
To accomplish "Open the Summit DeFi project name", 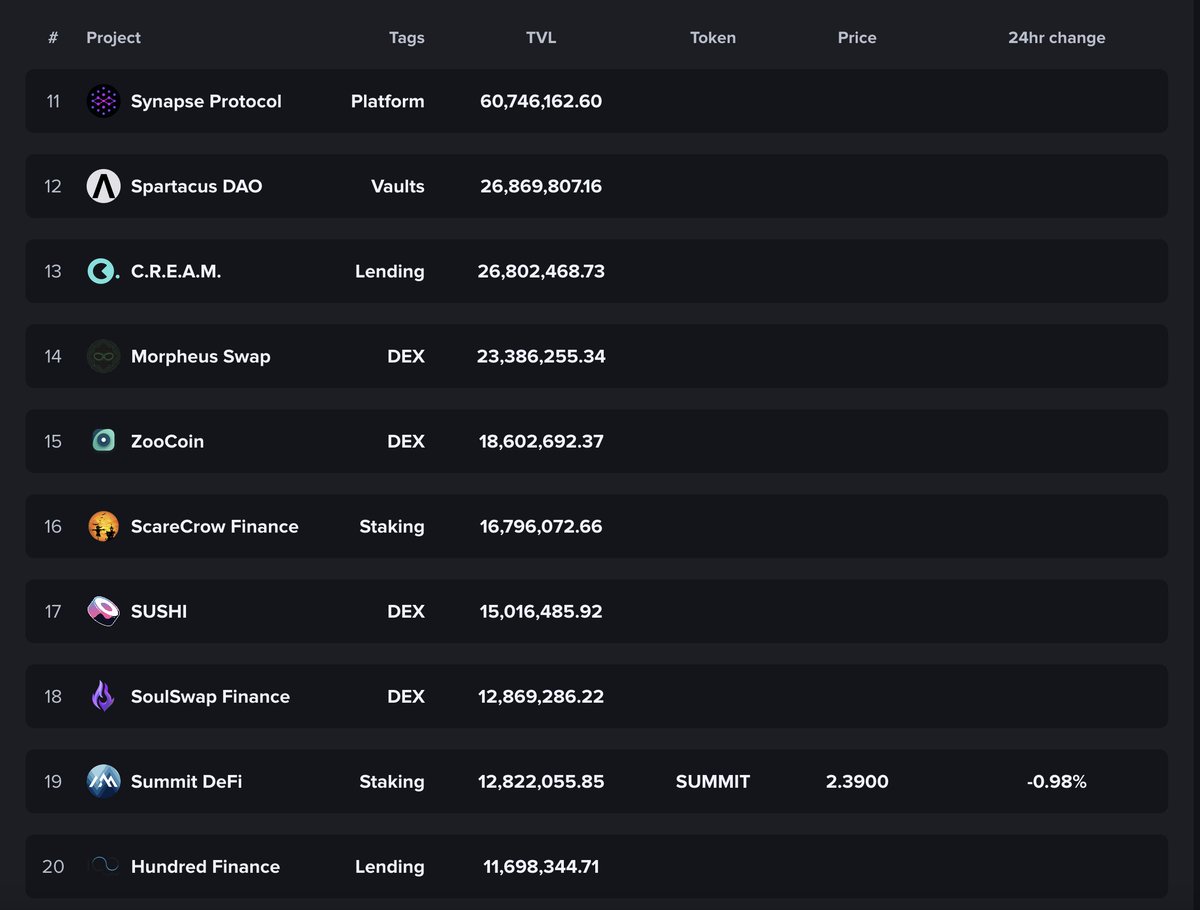I will pos(186,781).
